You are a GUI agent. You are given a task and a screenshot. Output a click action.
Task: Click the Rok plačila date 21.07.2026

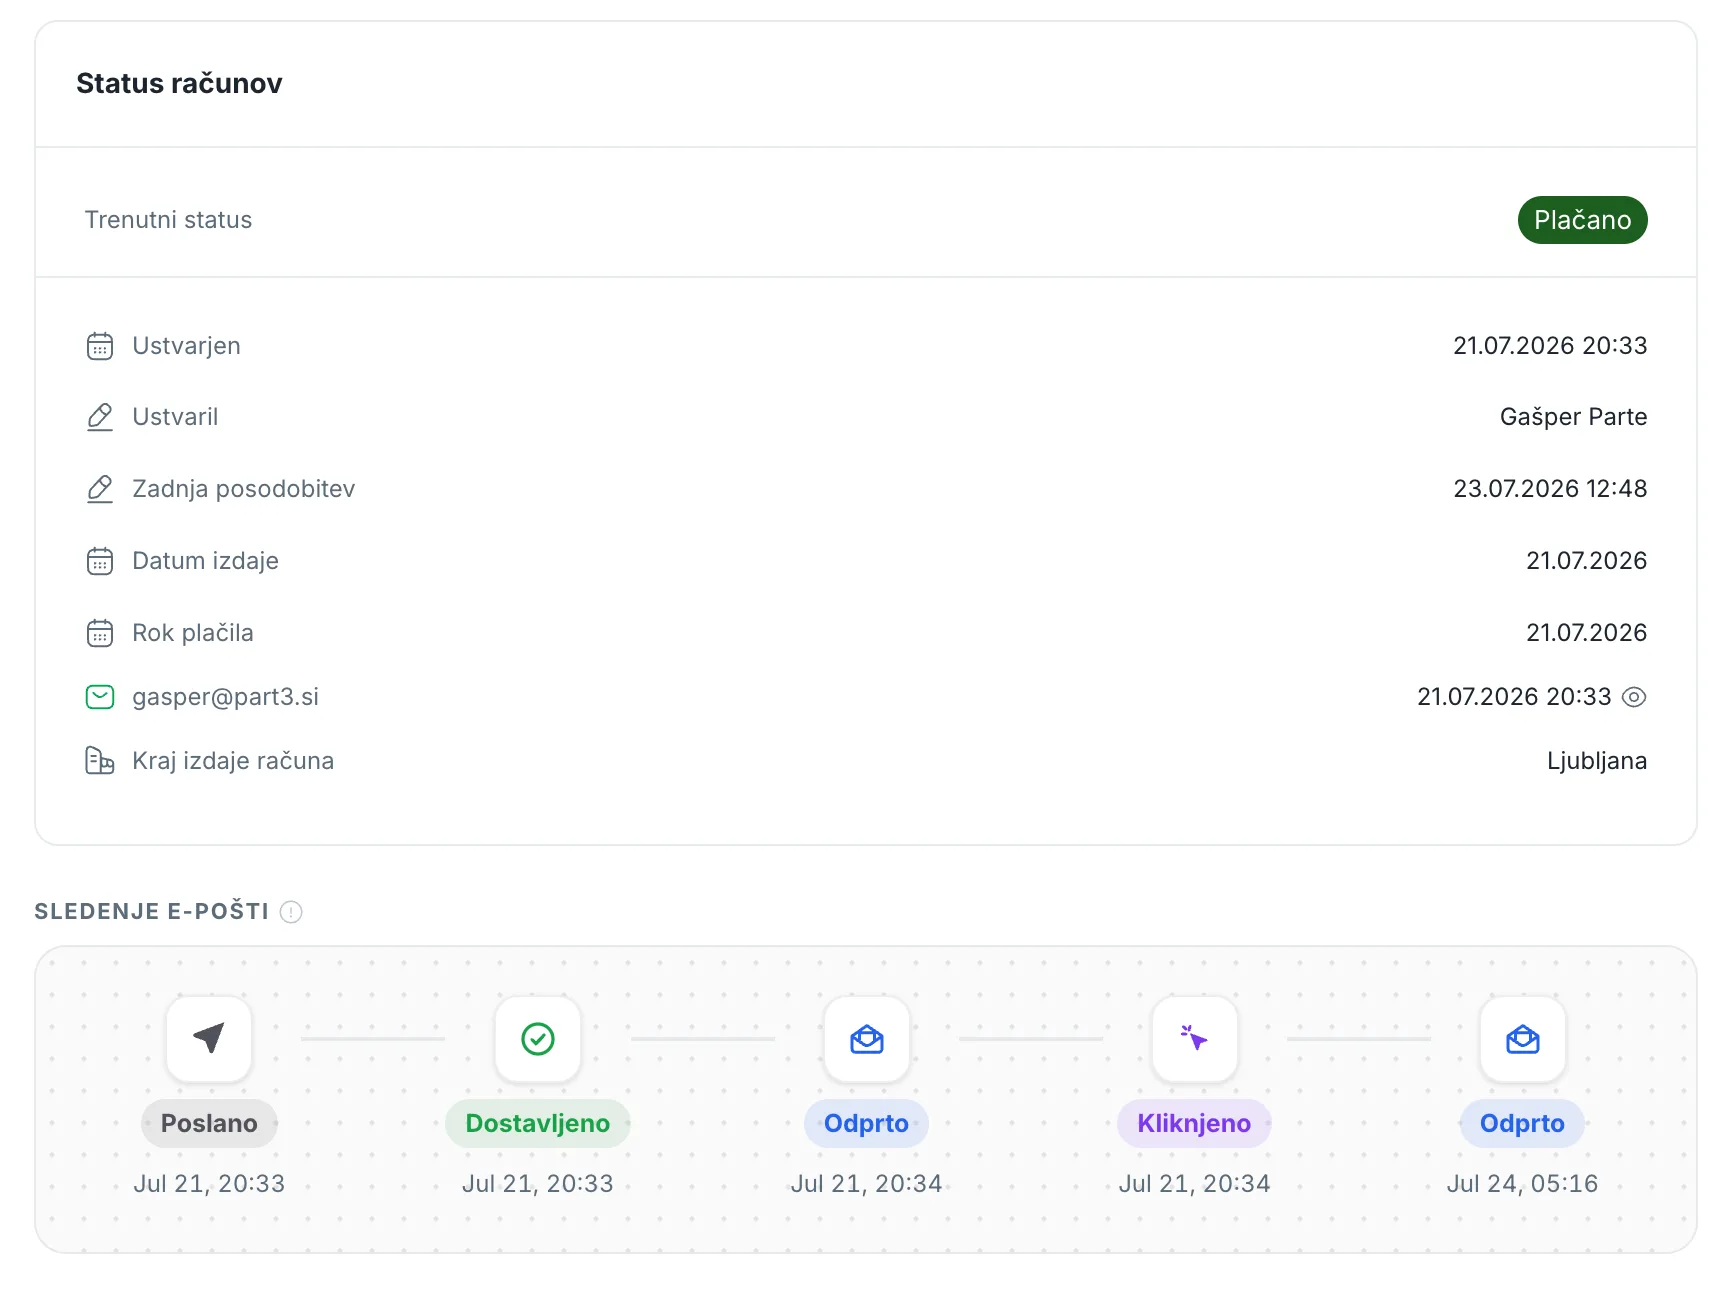click(1587, 633)
